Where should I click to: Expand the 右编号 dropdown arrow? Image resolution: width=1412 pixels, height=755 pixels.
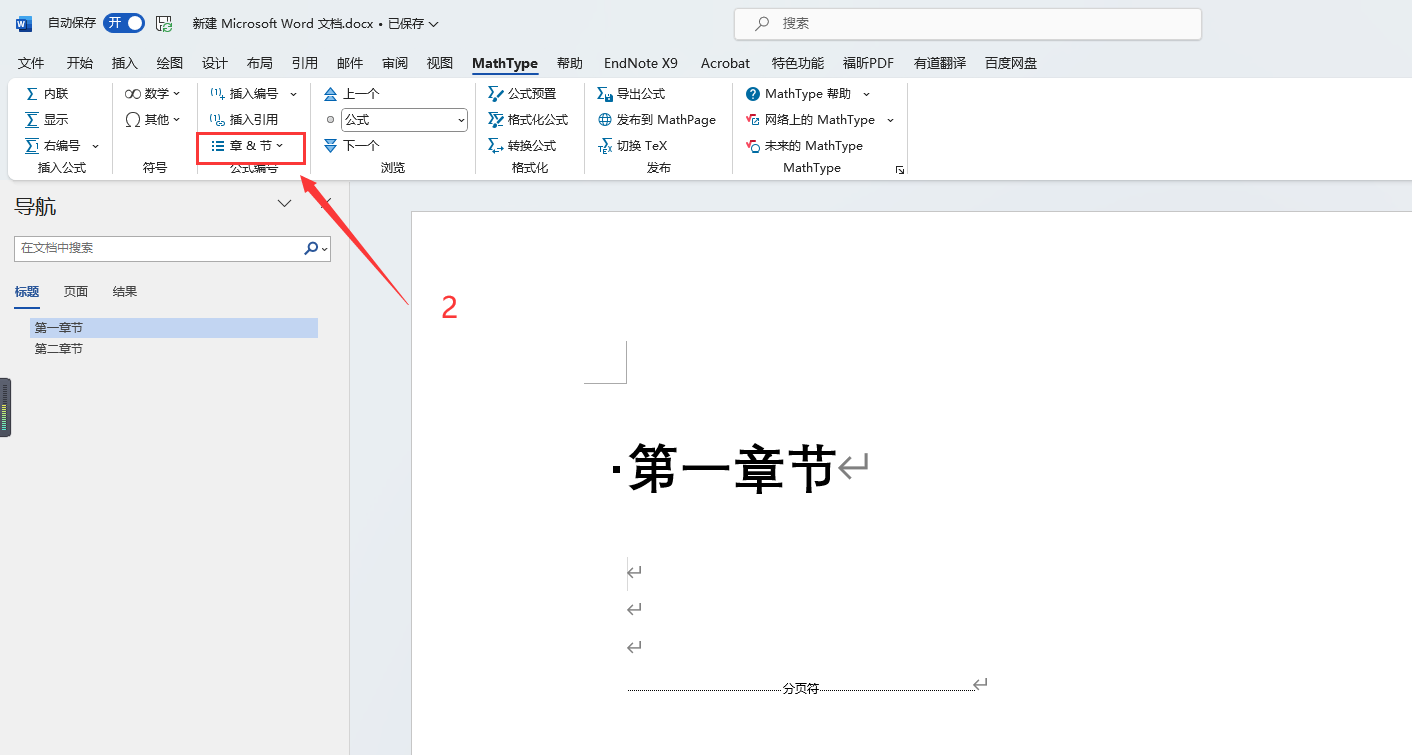pos(96,145)
